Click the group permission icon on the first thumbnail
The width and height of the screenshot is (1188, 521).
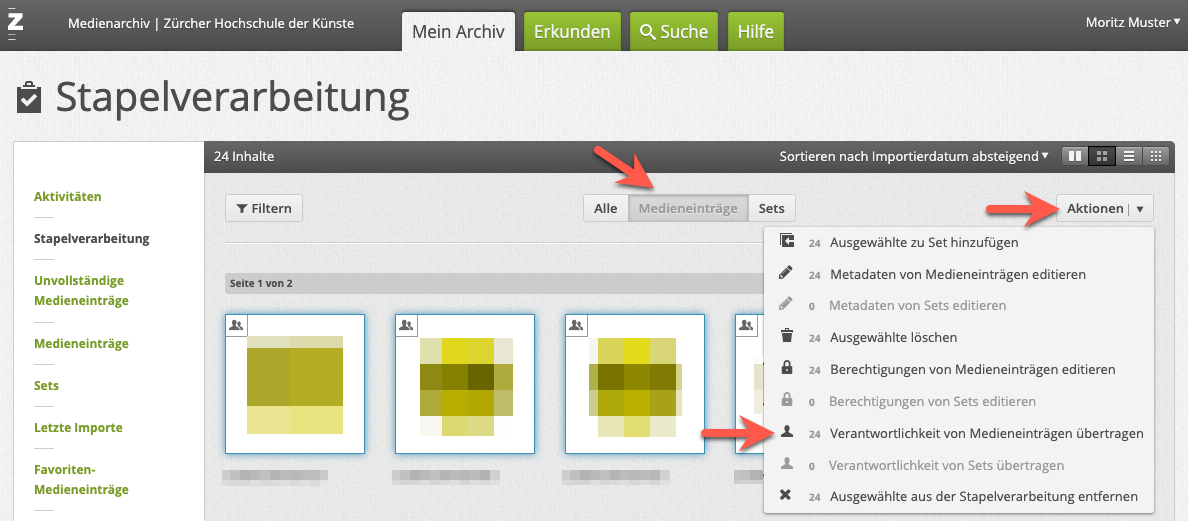236,325
